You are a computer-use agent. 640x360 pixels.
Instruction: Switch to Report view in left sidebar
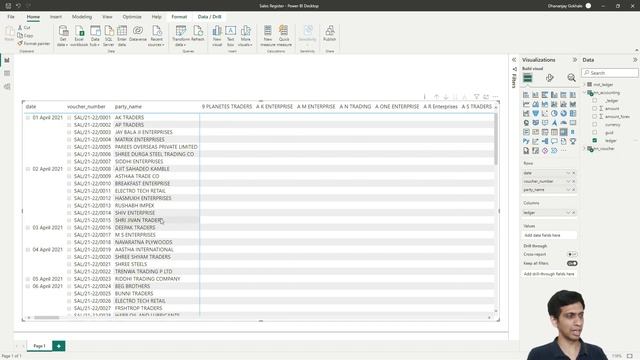point(7,60)
